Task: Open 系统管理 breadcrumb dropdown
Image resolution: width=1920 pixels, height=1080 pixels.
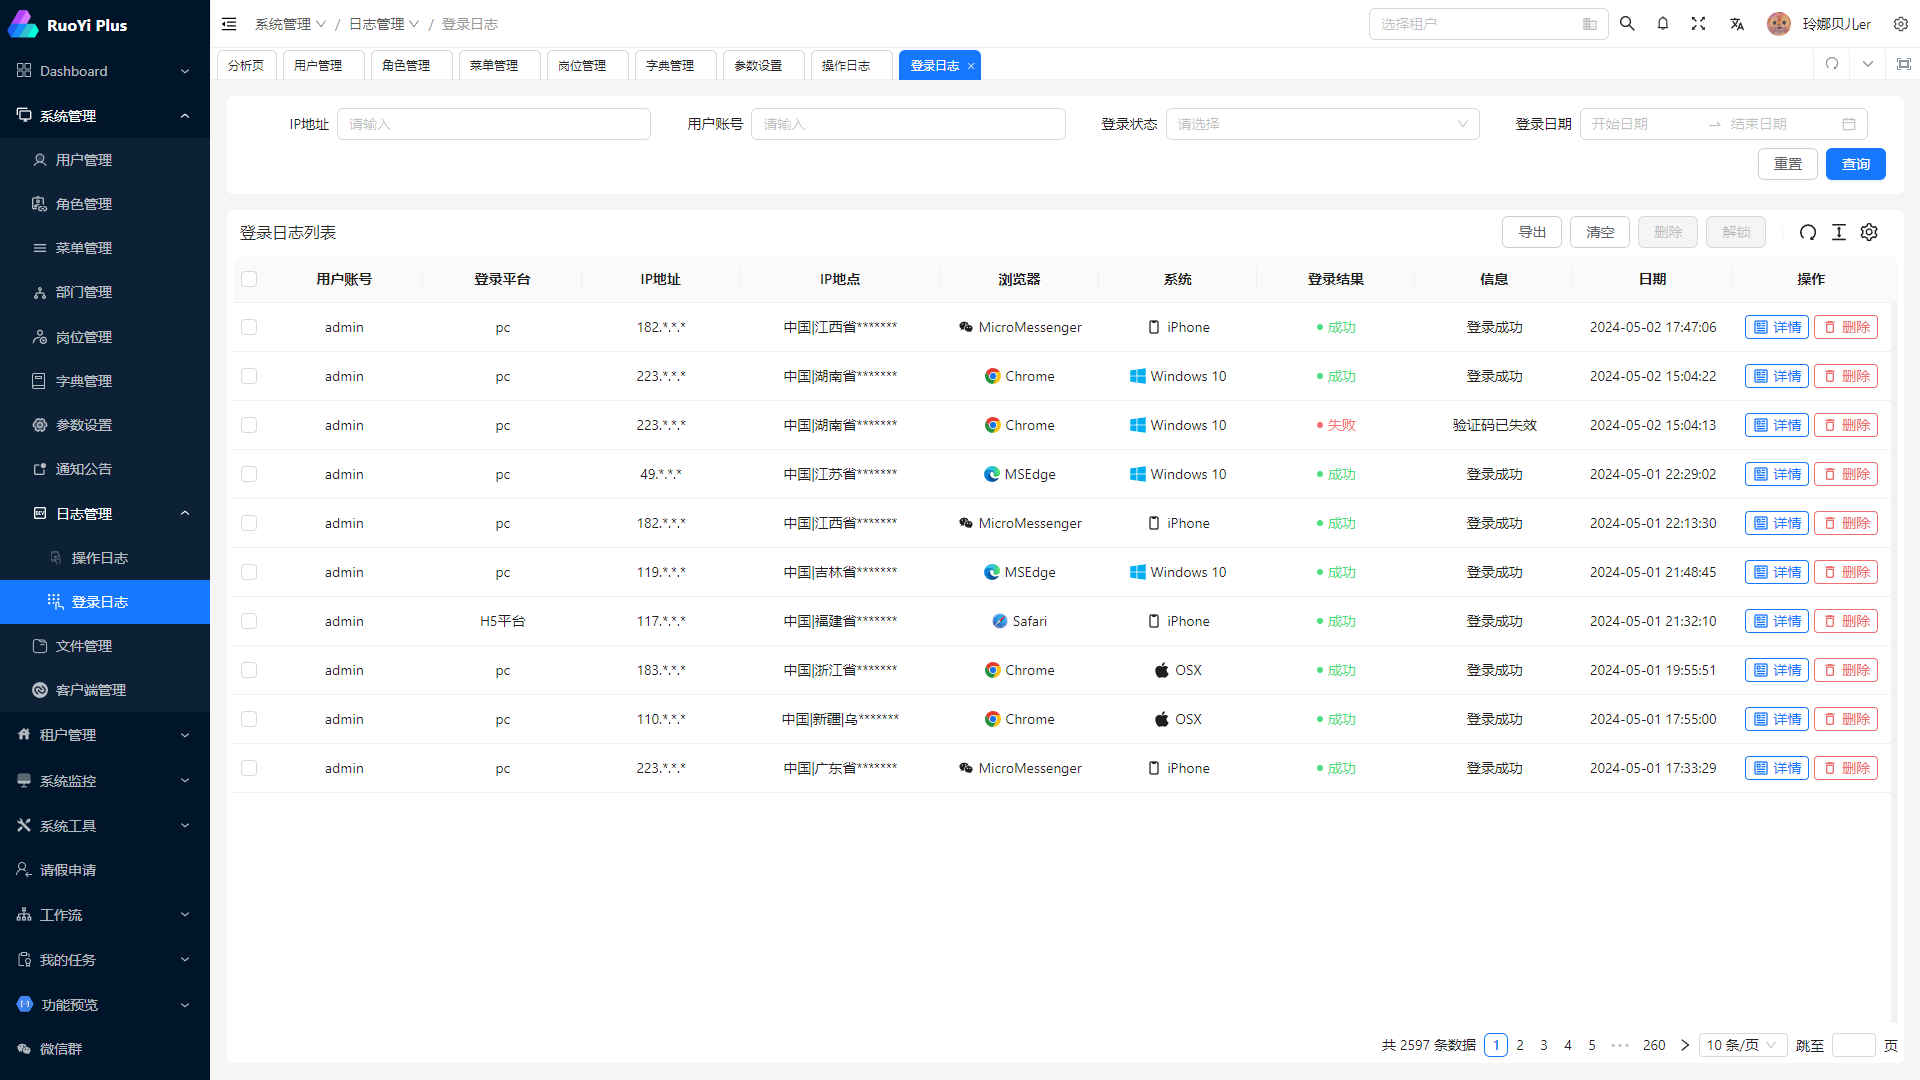Action: (290, 24)
